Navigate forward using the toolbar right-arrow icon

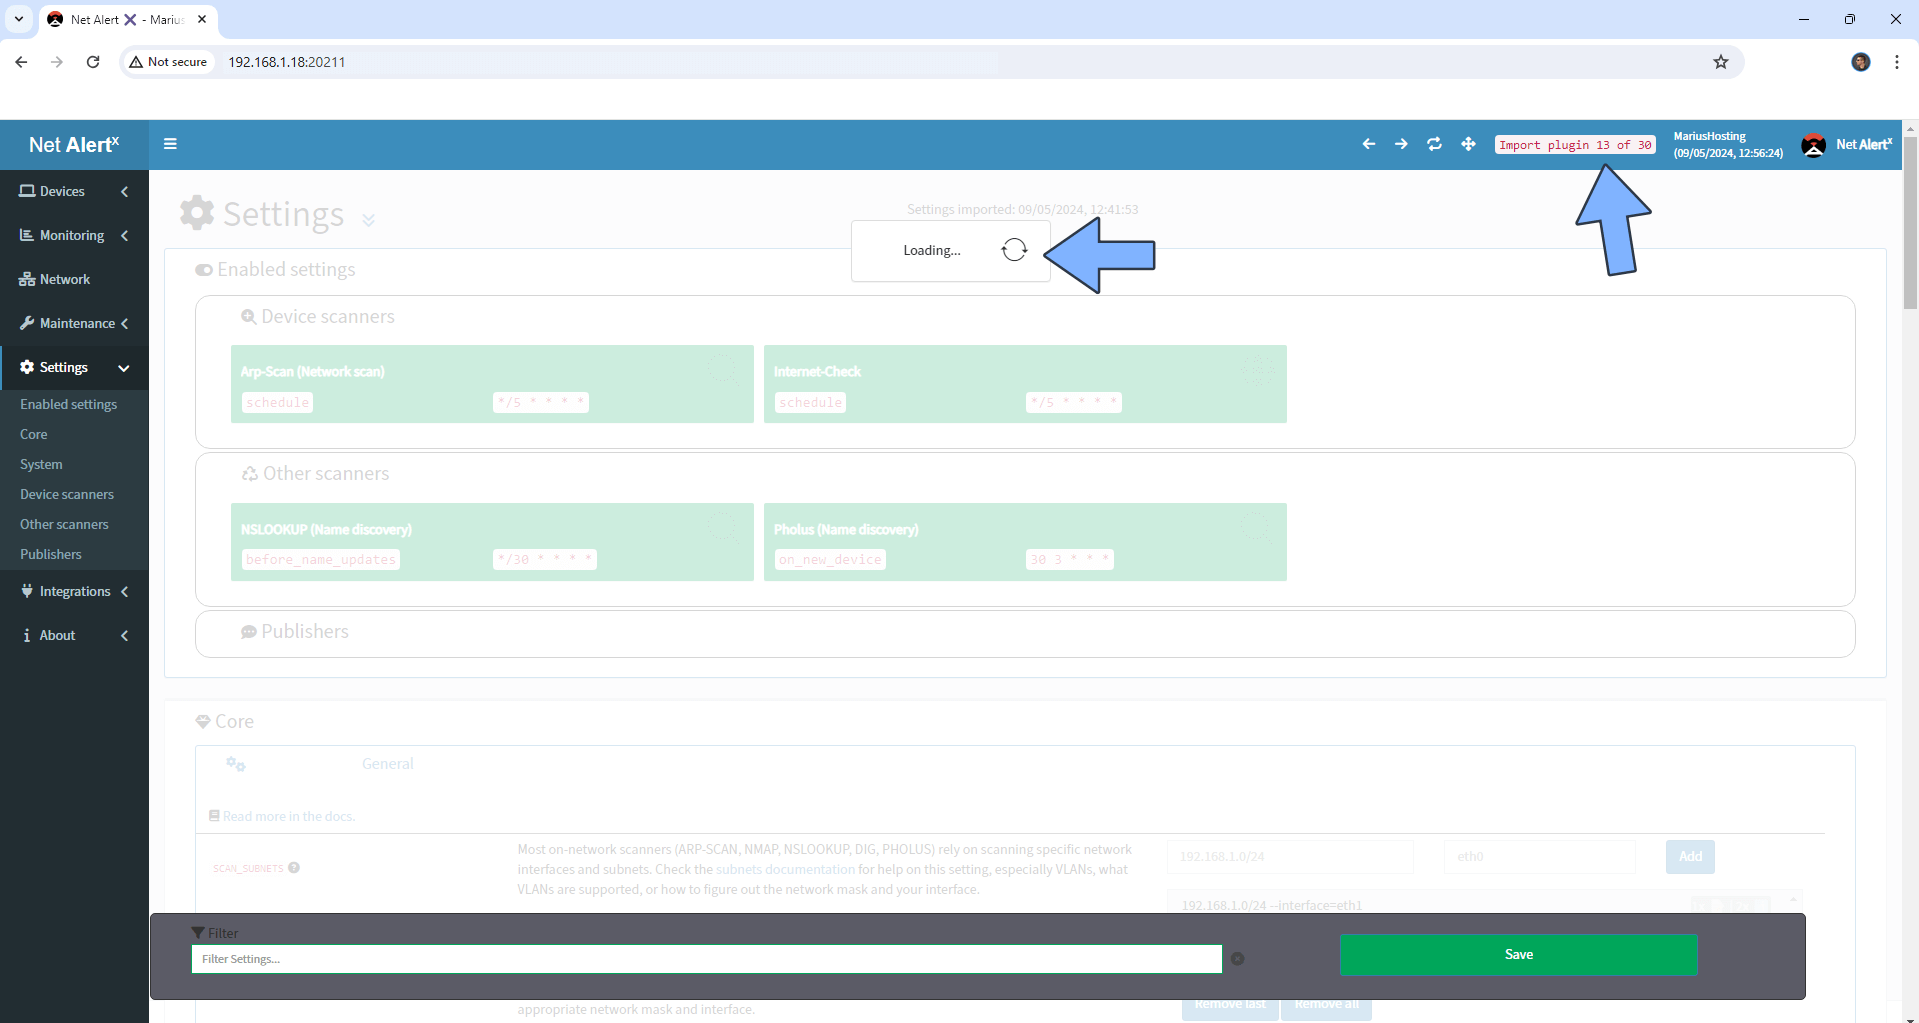pyautogui.click(x=1401, y=144)
